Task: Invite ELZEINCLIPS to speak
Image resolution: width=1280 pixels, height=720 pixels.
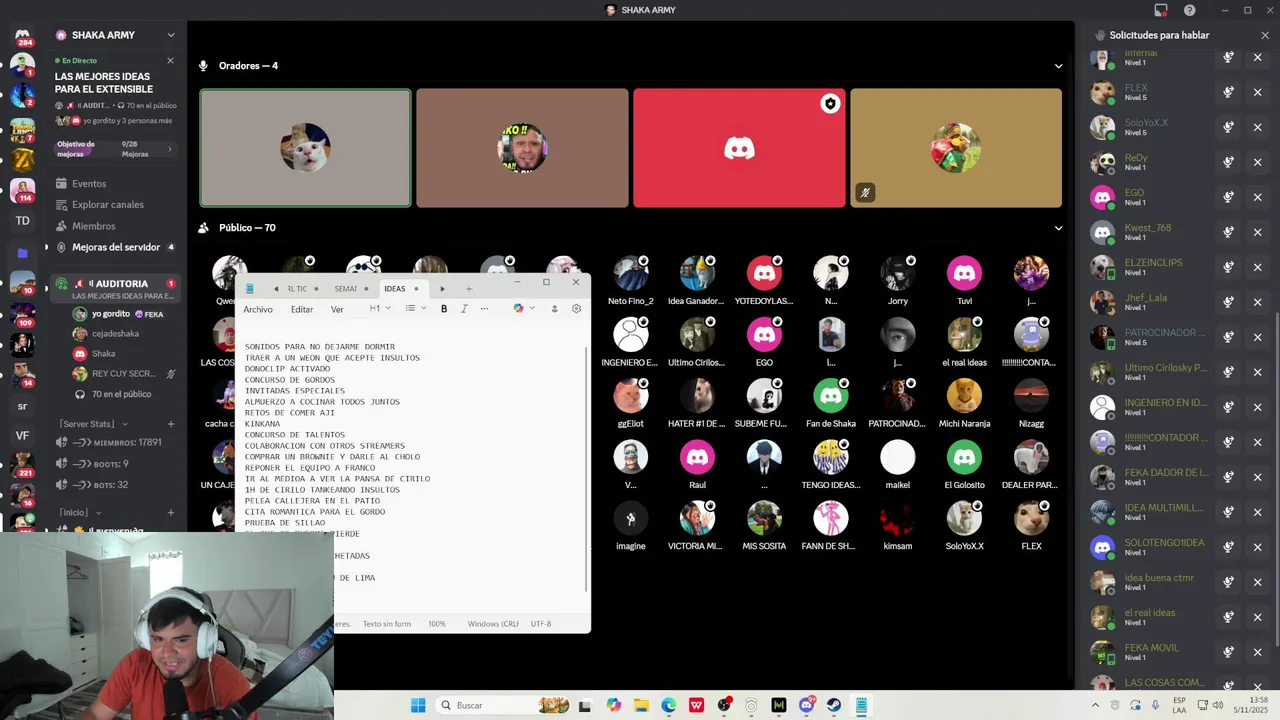Action: [x=1228, y=267]
